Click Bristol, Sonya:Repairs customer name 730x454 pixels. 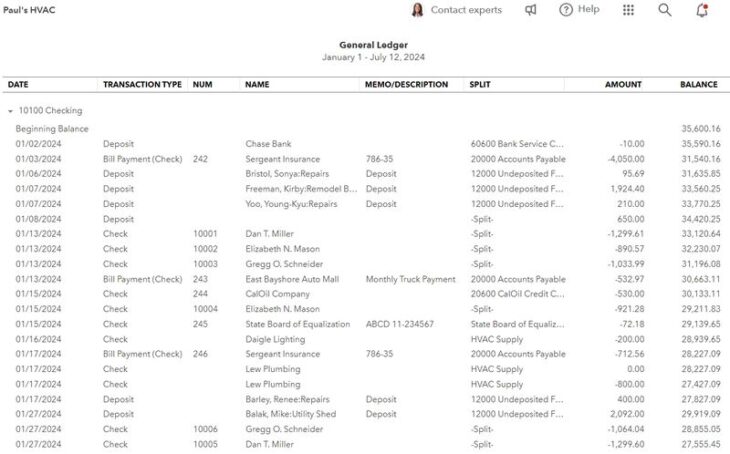coord(287,174)
